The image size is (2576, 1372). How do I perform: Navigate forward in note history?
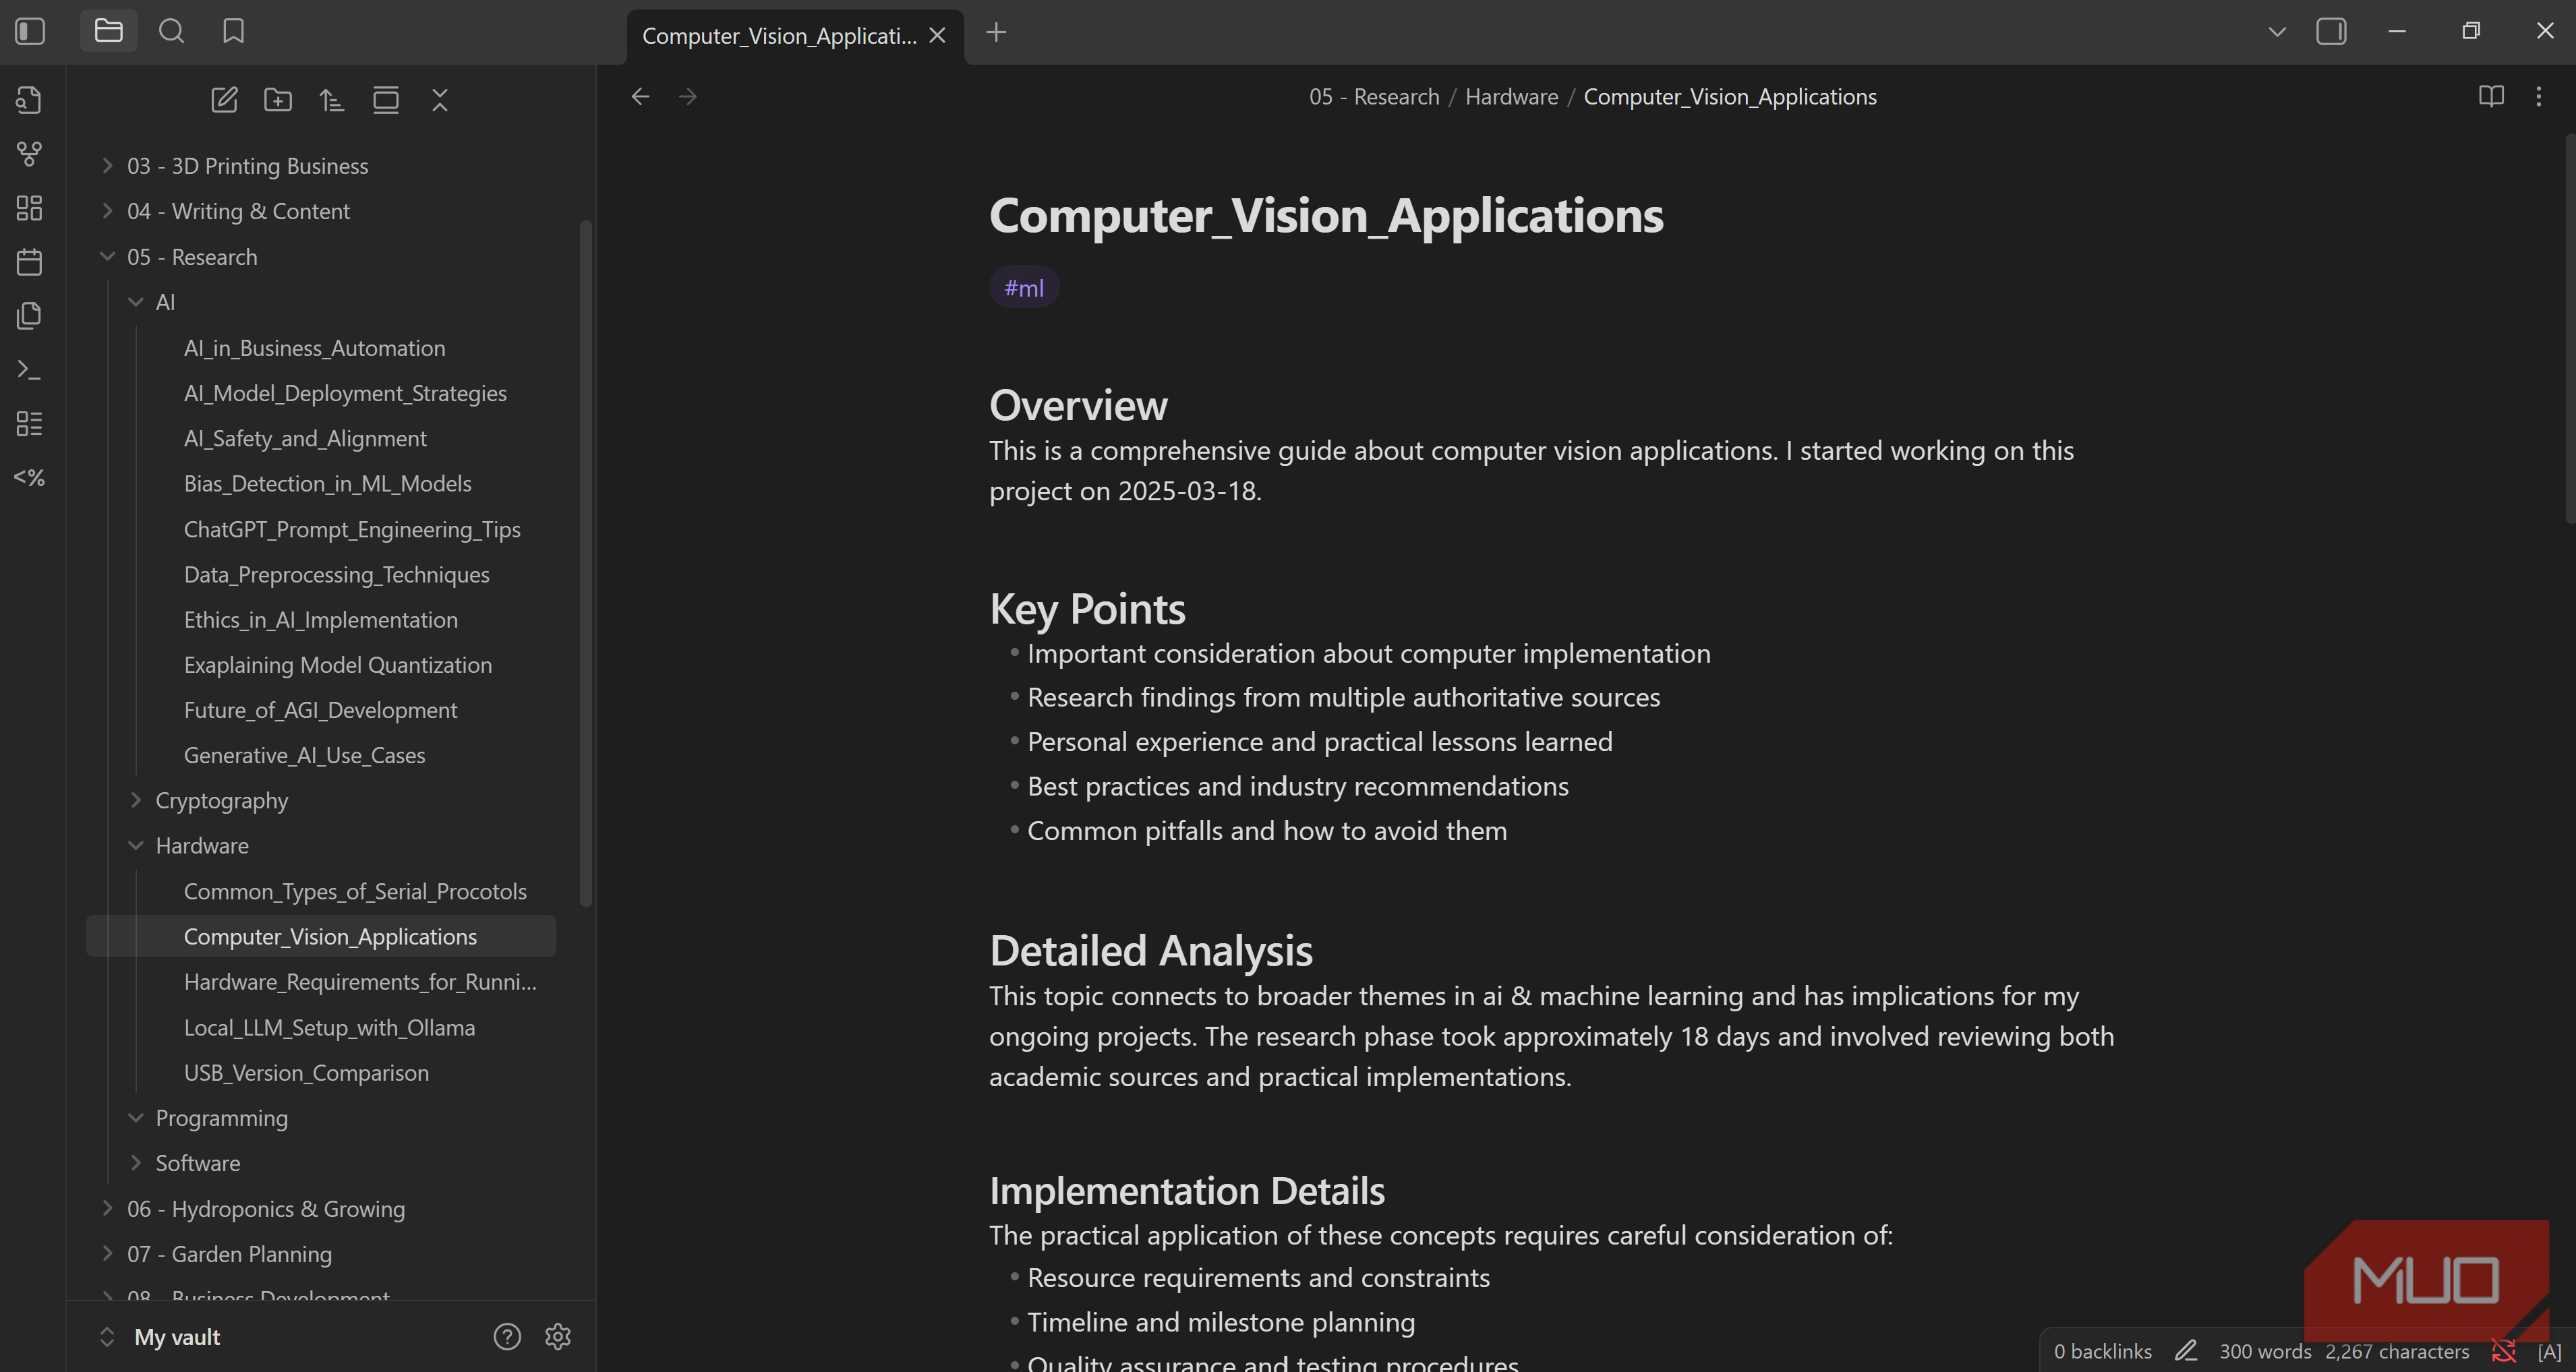688,97
